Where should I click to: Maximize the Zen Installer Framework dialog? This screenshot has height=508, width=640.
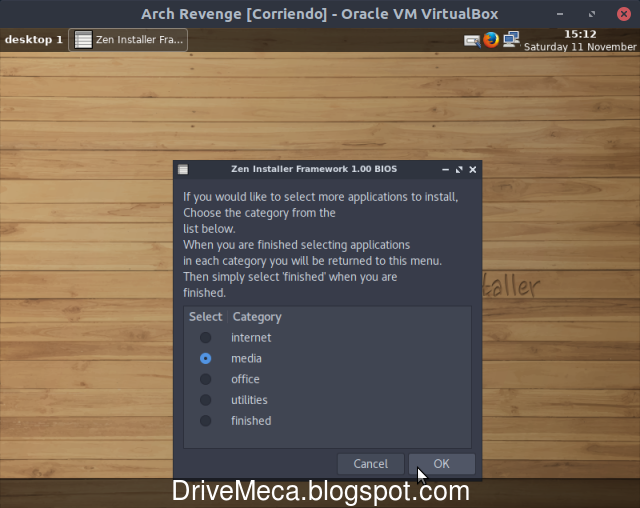click(x=459, y=169)
